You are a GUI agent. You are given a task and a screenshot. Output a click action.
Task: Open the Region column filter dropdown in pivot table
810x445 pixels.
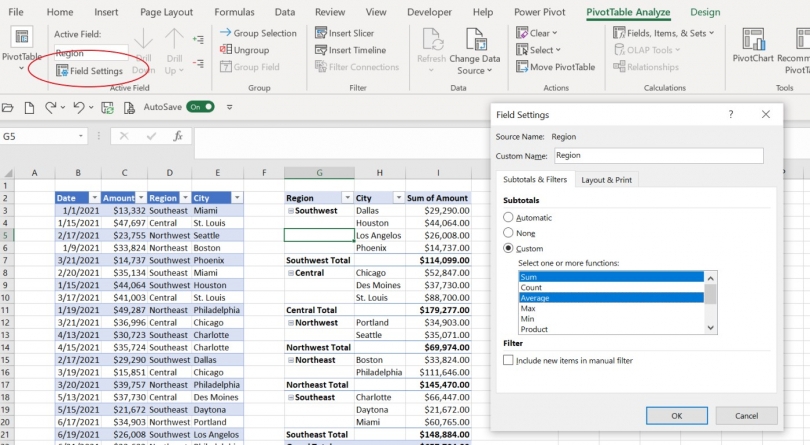pos(347,198)
